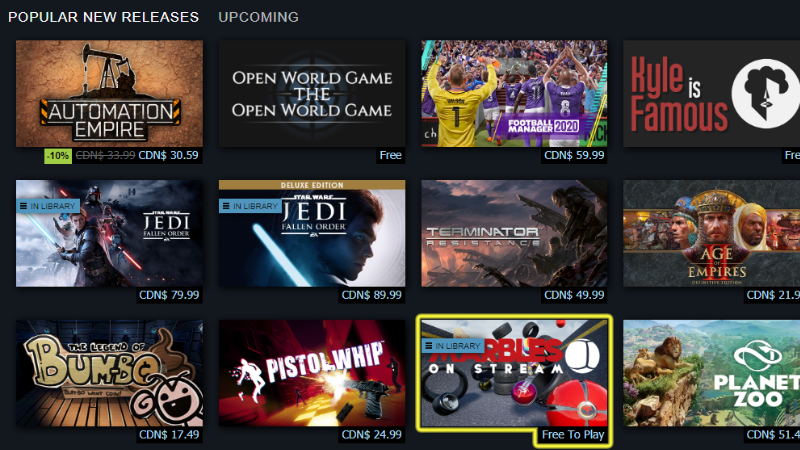800x450 pixels.
Task: Open the Automation Empire game thumbnail
Action: 109,94
